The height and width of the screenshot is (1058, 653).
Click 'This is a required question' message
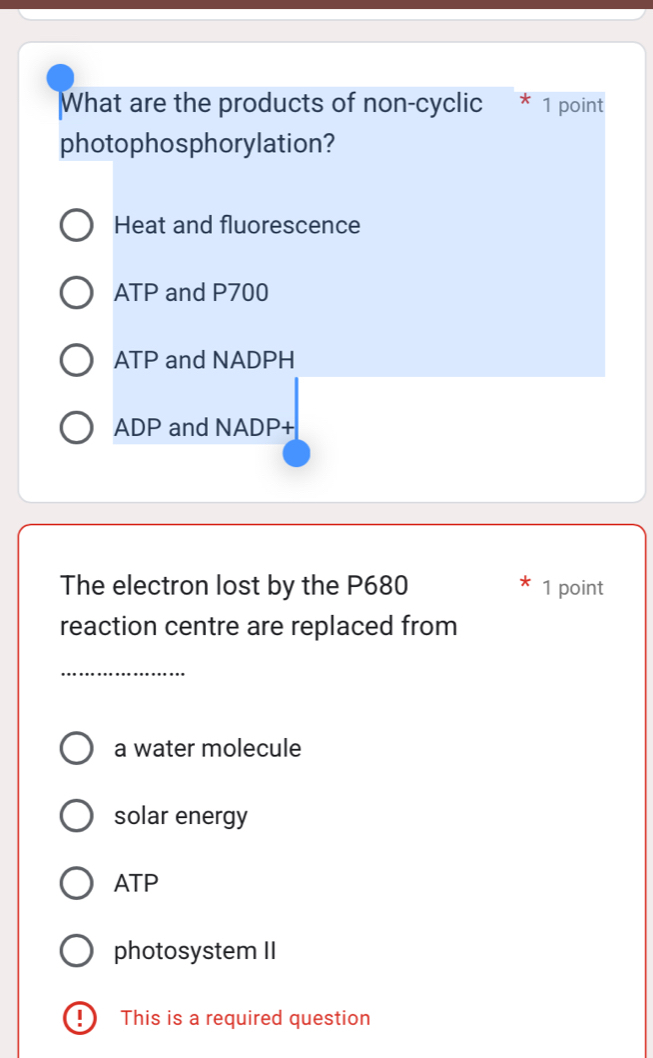pos(244,1018)
